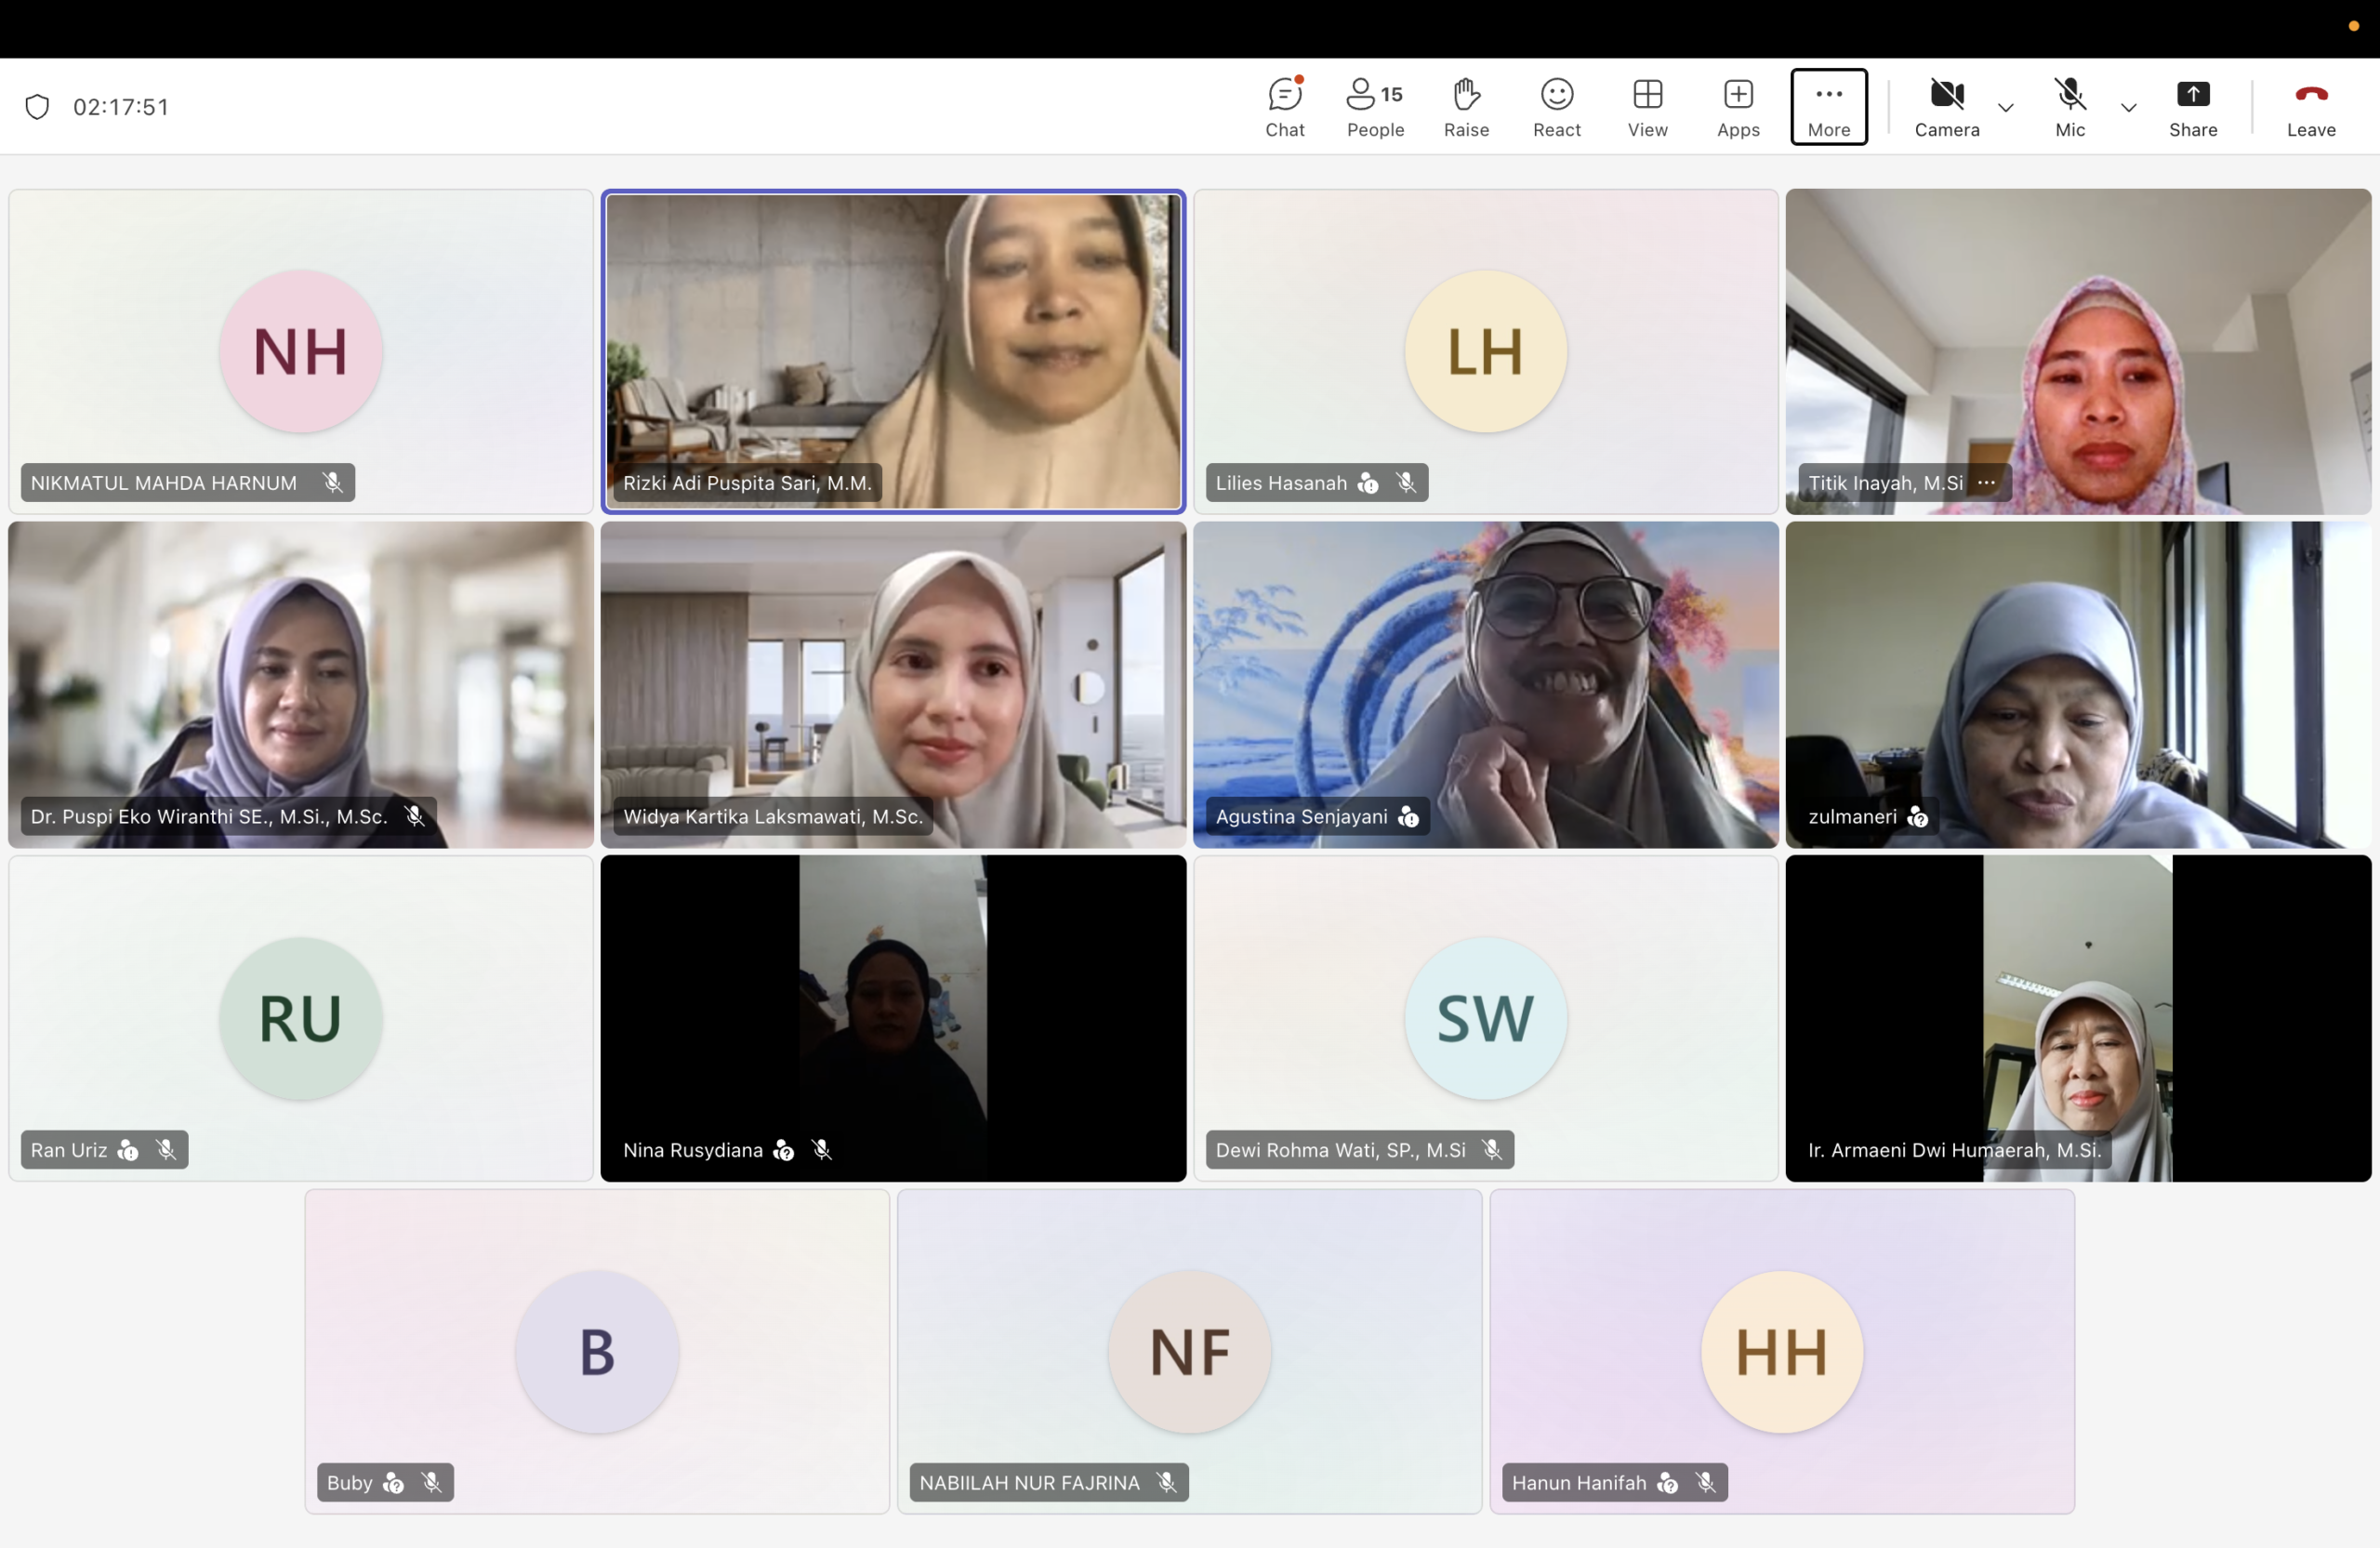Open More options on Titik Inayah's tile

[x=1986, y=482]
